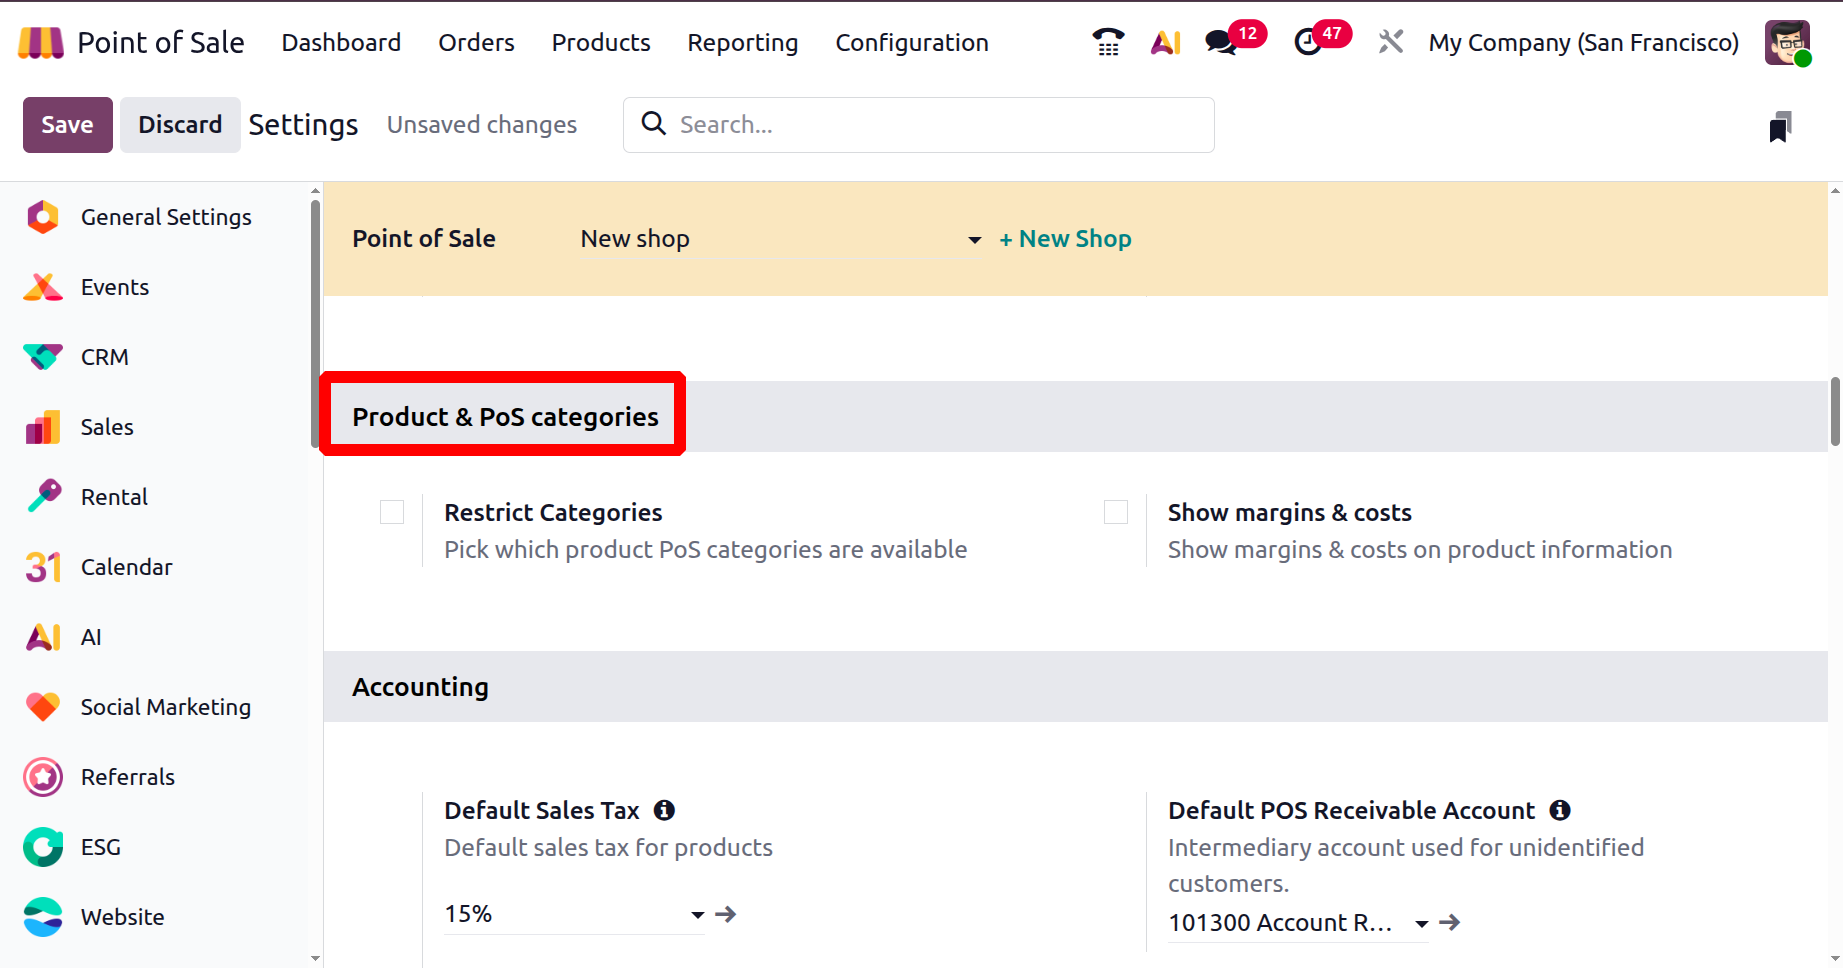Click the + New Shop link
The width and height of the screenshot is (1843, 968).
coord(1065,239)
